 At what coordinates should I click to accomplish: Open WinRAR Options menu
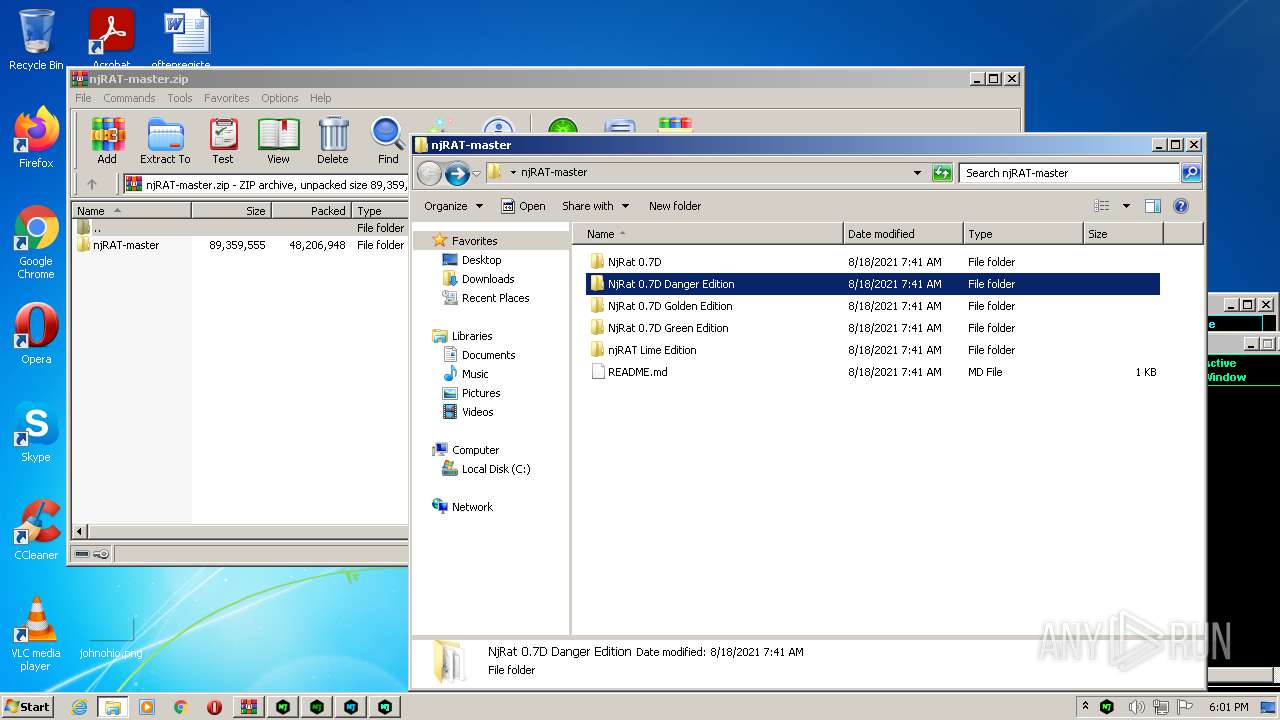pyautogui.click(x=280, y=98)
